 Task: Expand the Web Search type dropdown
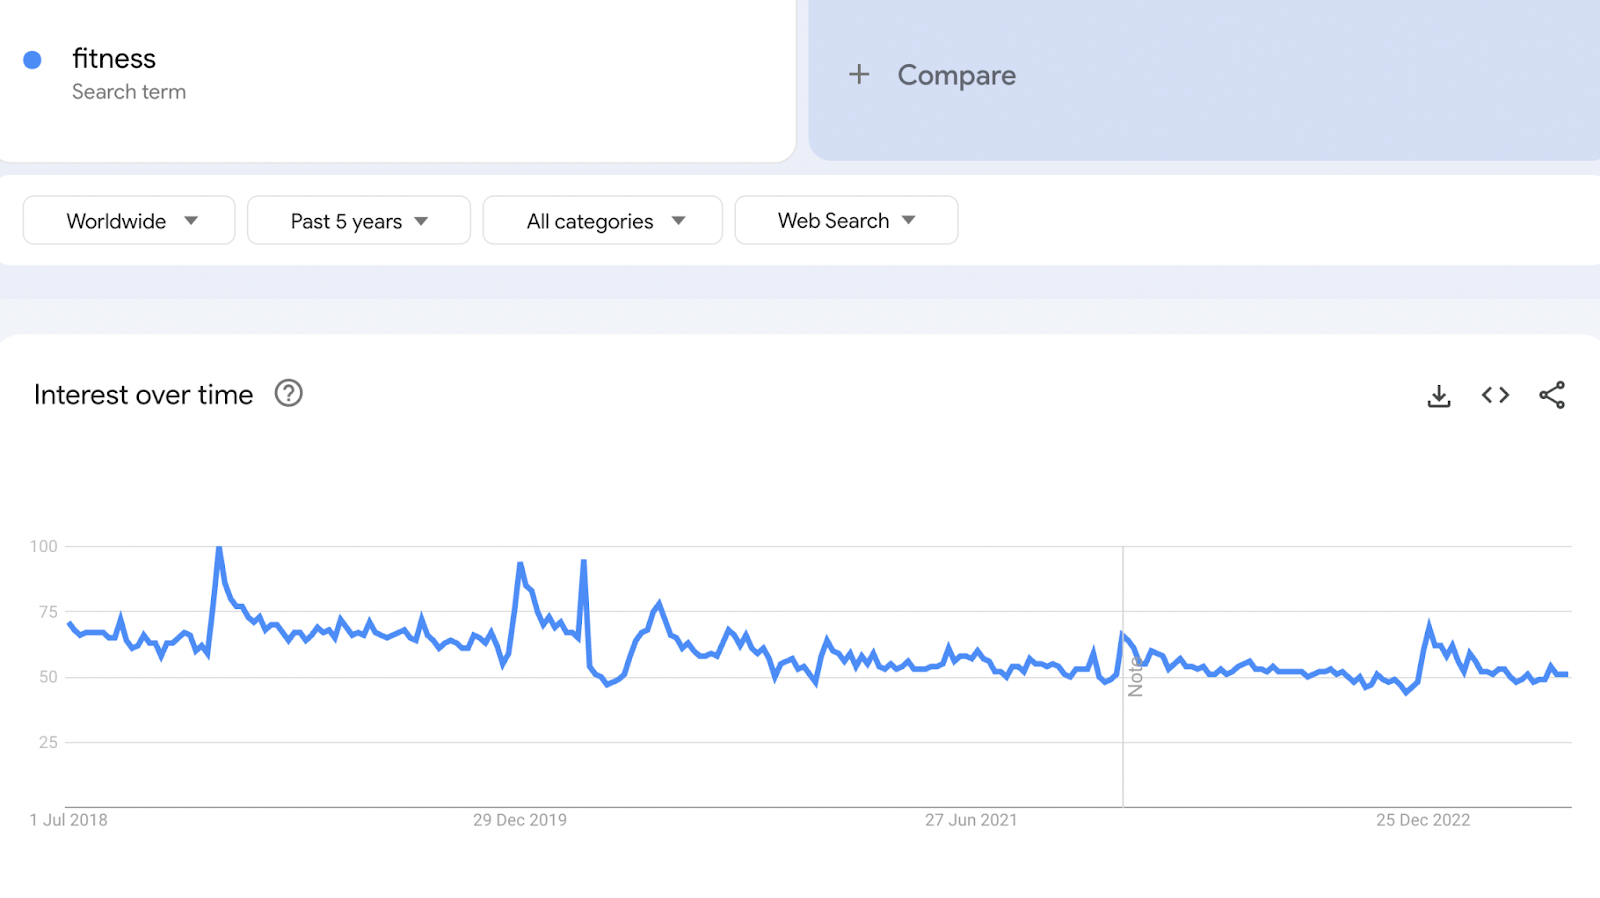tap(846, 221)
